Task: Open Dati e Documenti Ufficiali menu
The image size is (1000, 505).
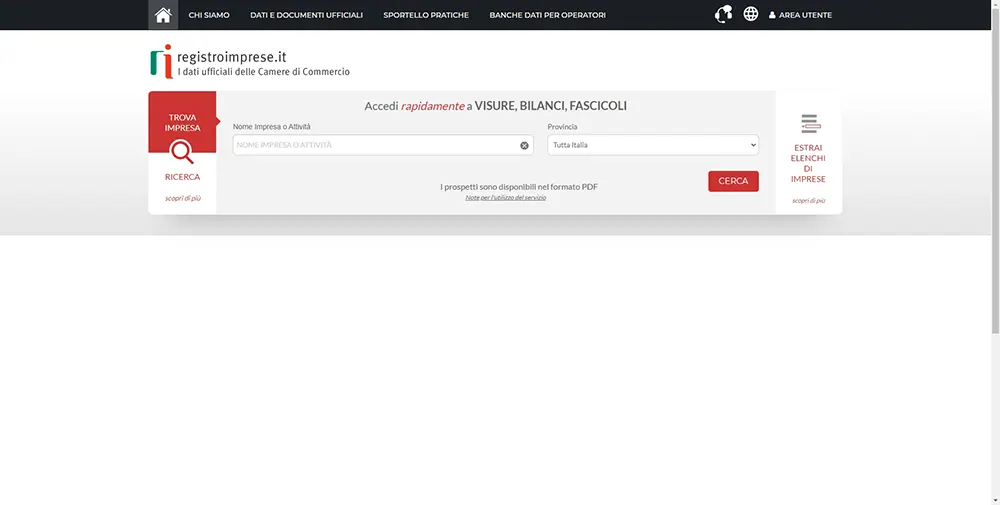Action: pyautogui.click(x=306, y=15)
